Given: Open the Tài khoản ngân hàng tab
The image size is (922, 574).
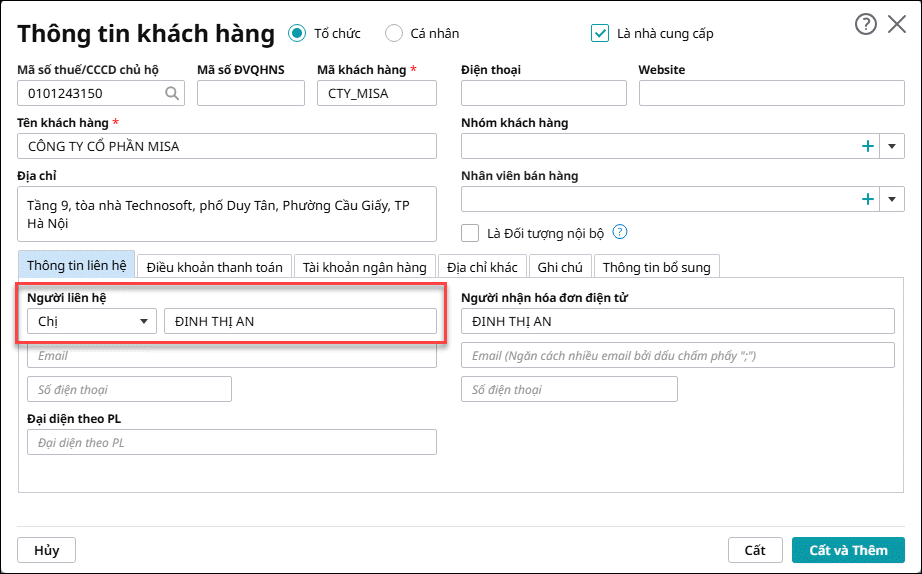Looking at the screenshot, I should [x=365, y=266].
